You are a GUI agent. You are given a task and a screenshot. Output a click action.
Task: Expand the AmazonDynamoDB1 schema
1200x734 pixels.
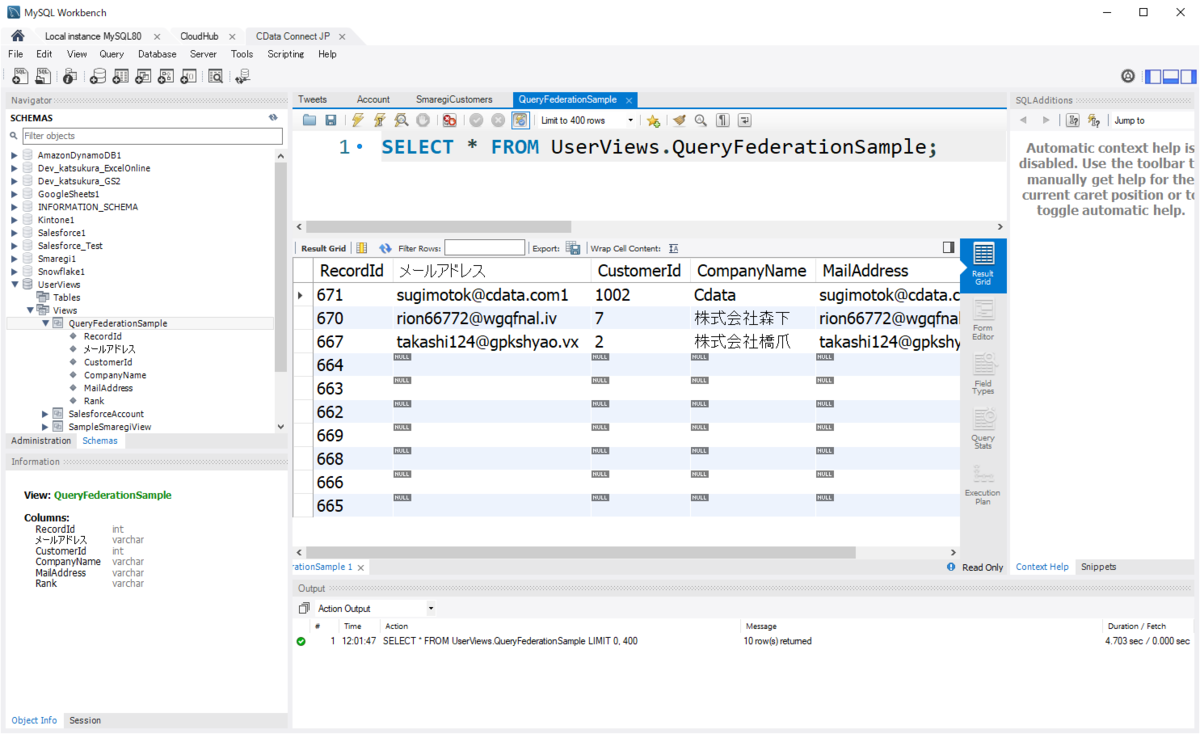coord(14,155)
